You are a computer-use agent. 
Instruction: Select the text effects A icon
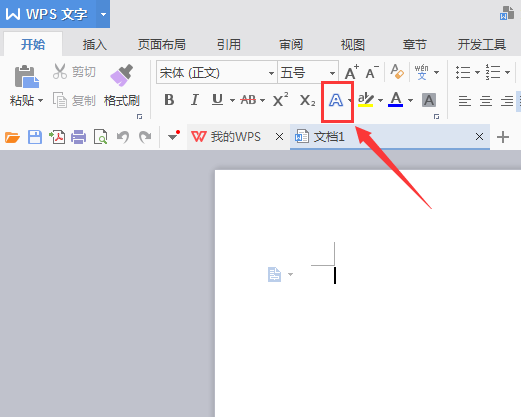[x=336, y=100]
